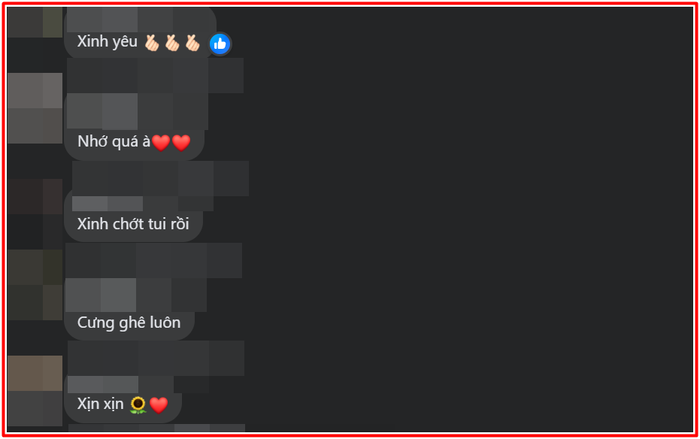This screenshot has width=700, height=439.
Task: Open the avatar beside the "Xinh yêu" comment
Action: point(35,22)
